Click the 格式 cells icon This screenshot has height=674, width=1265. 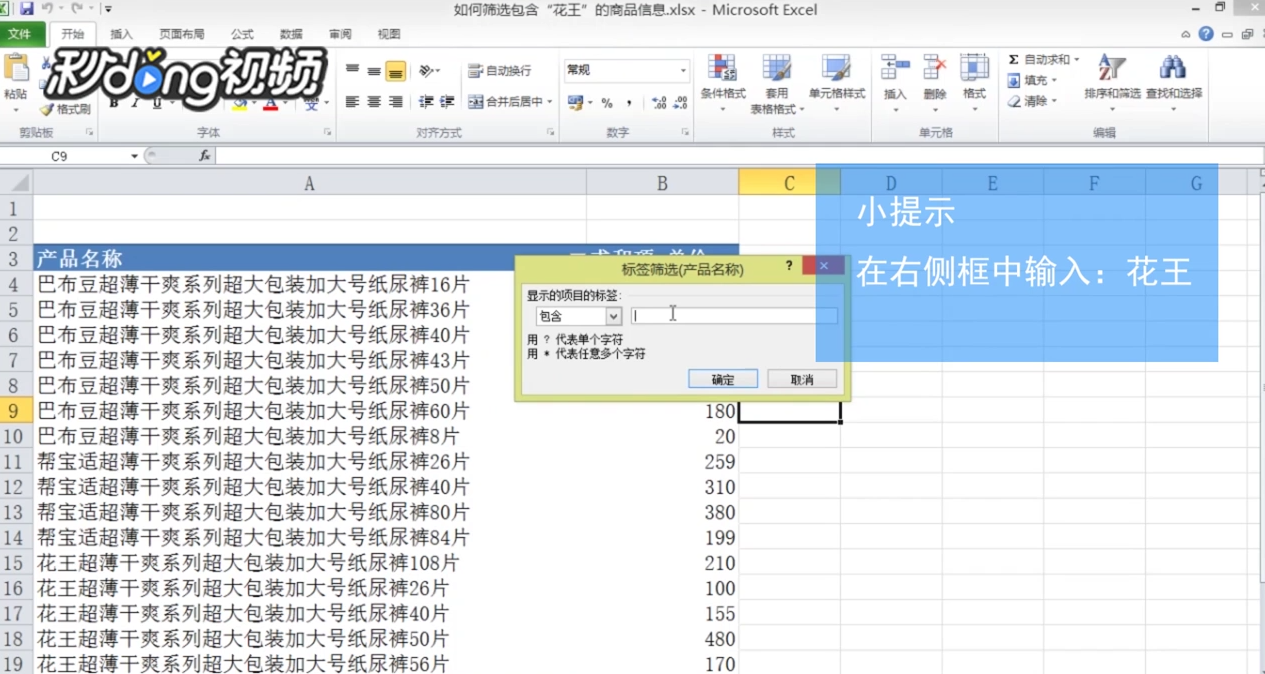click(x=974, y=68)
